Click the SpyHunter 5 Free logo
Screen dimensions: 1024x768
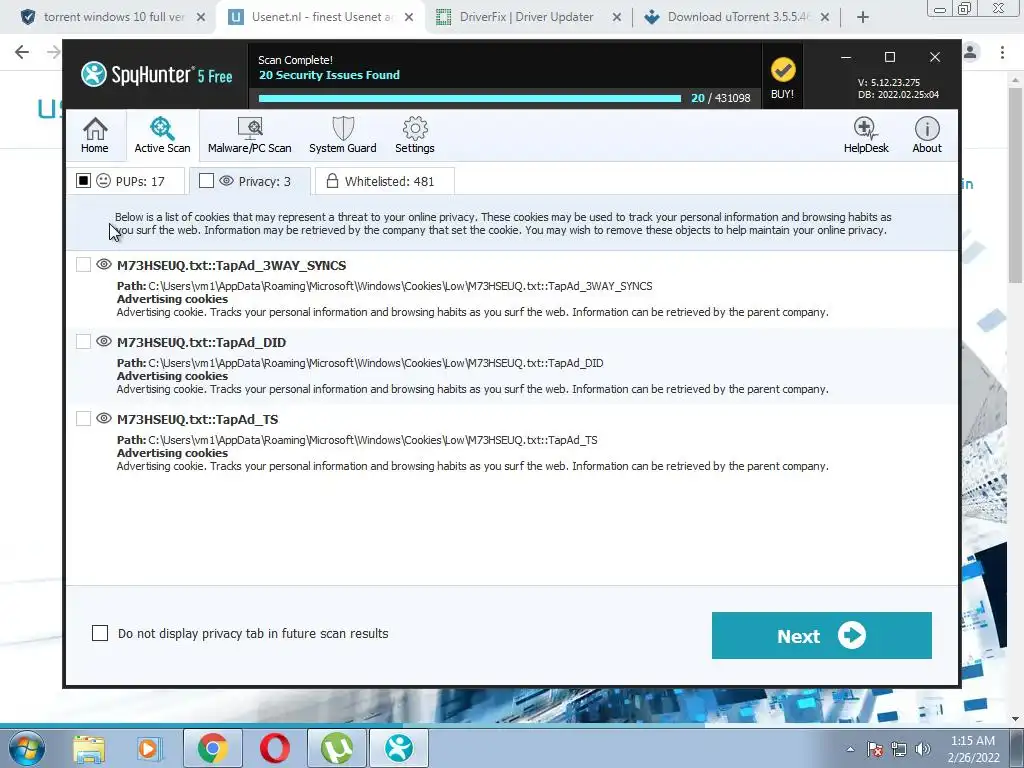click(157, 74)
